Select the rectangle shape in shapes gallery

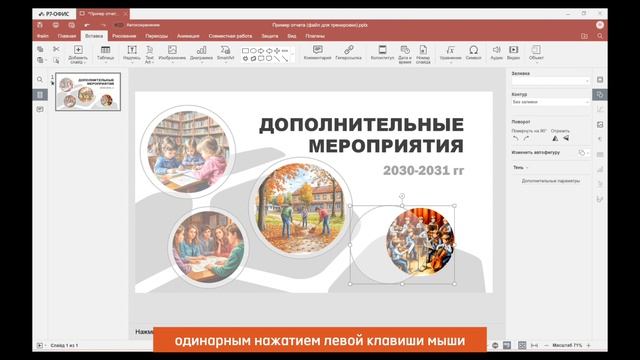tap(245, 51)
